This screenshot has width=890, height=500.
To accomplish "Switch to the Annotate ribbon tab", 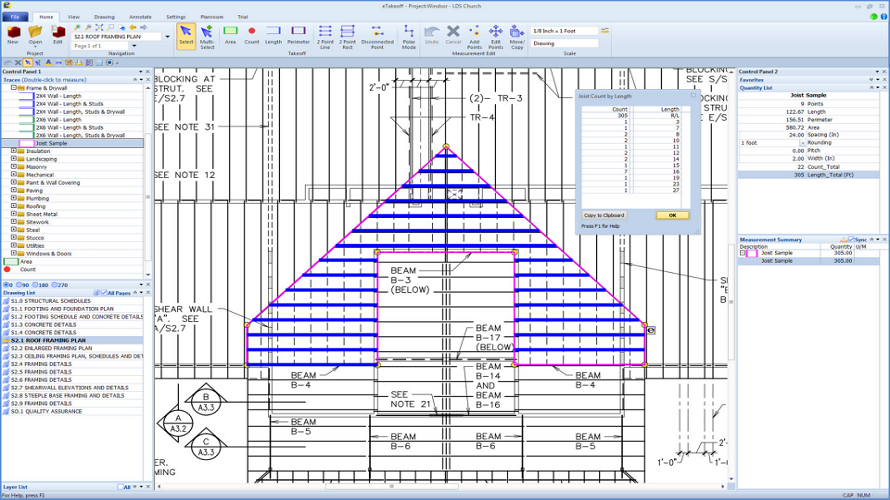I will (x=140, y=17).
